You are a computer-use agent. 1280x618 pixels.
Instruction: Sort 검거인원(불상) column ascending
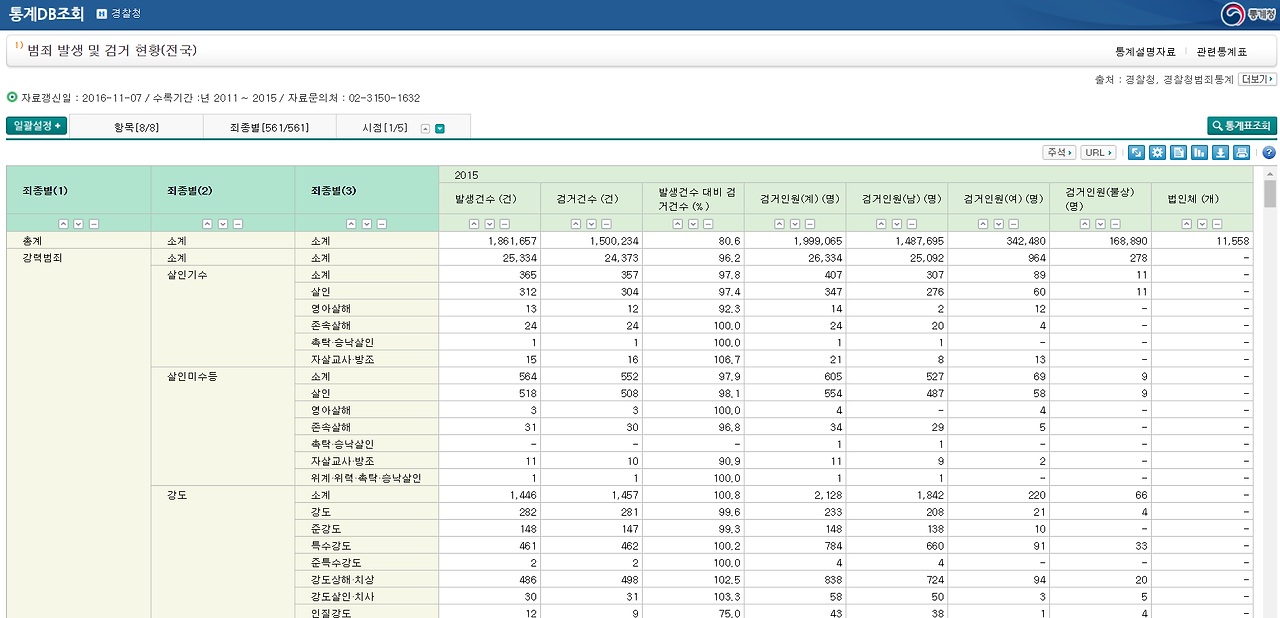pyautogui.click(x=1086, y=224)
